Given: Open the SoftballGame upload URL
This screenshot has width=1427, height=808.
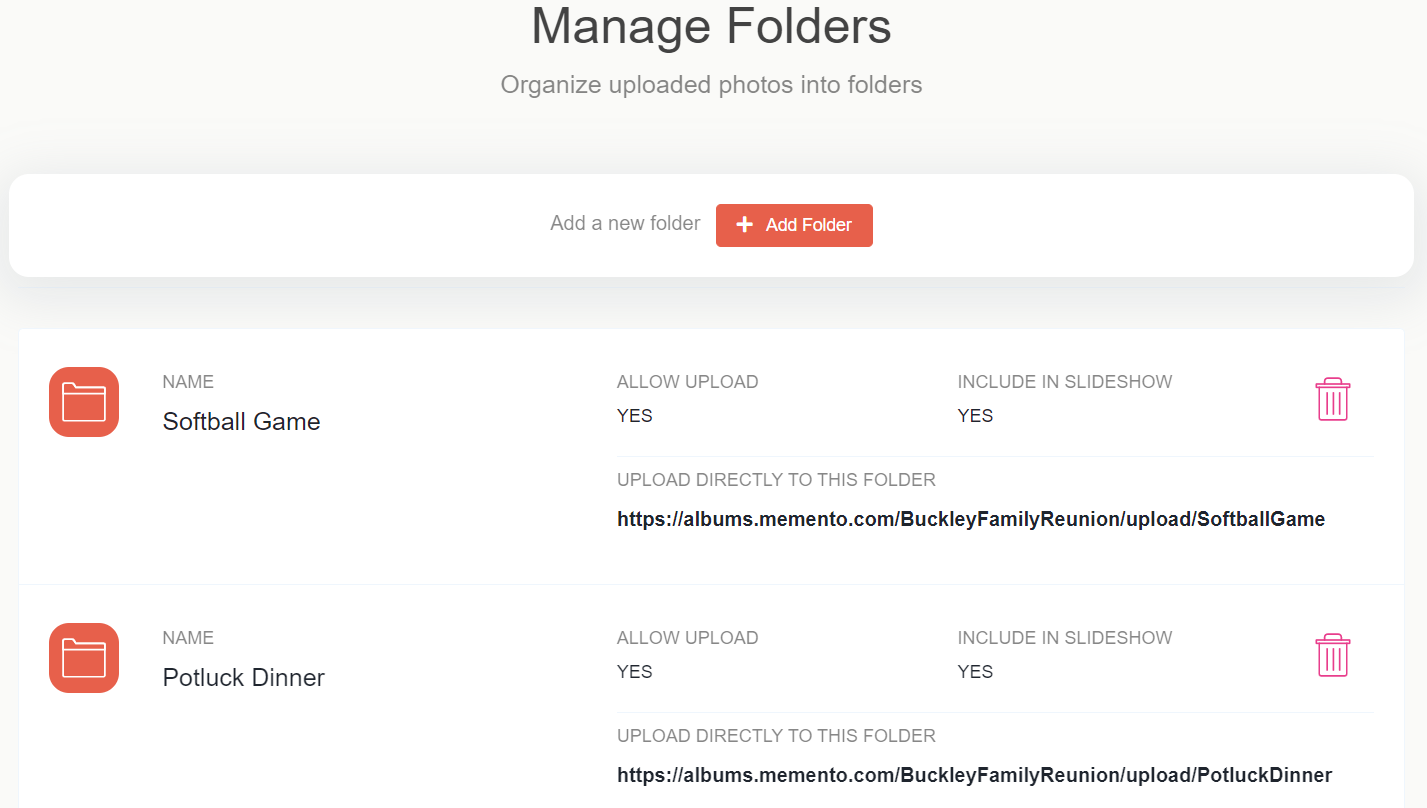Looking at the screenshot, I should tap(970, 519).
